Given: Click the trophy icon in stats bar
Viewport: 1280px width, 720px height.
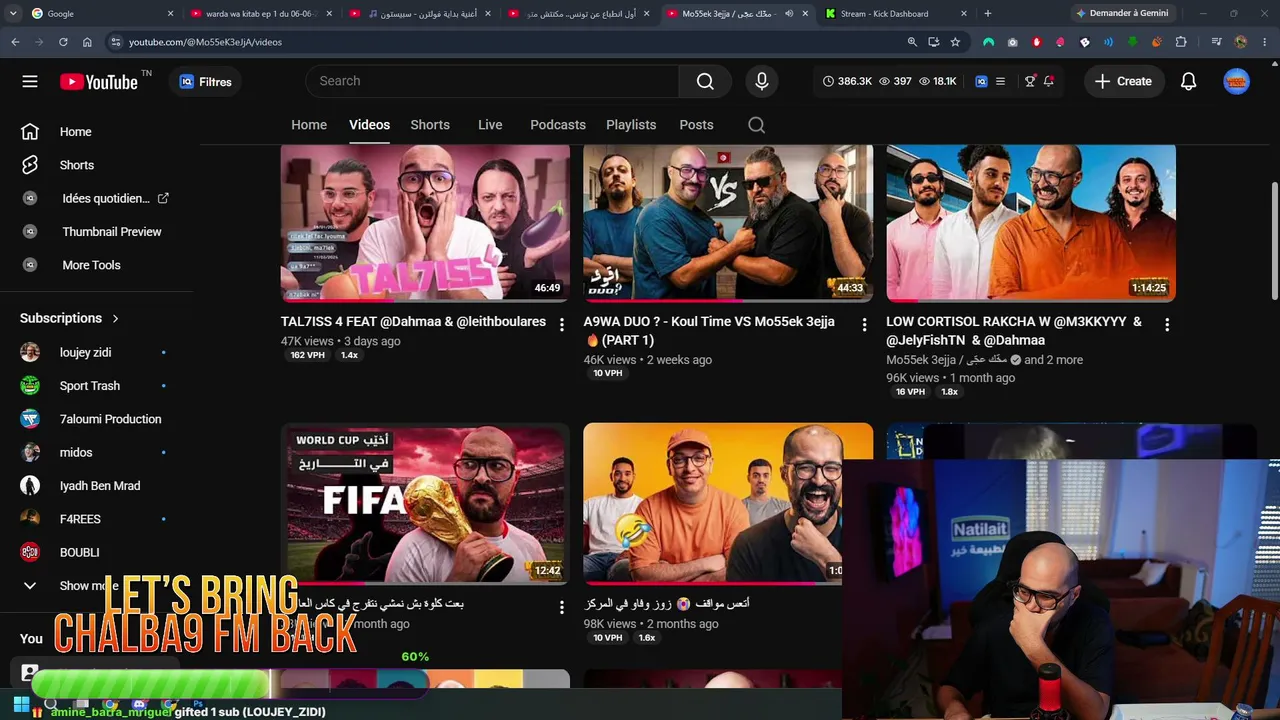Looking at the screenshot, I should (x=1030, y=81).
